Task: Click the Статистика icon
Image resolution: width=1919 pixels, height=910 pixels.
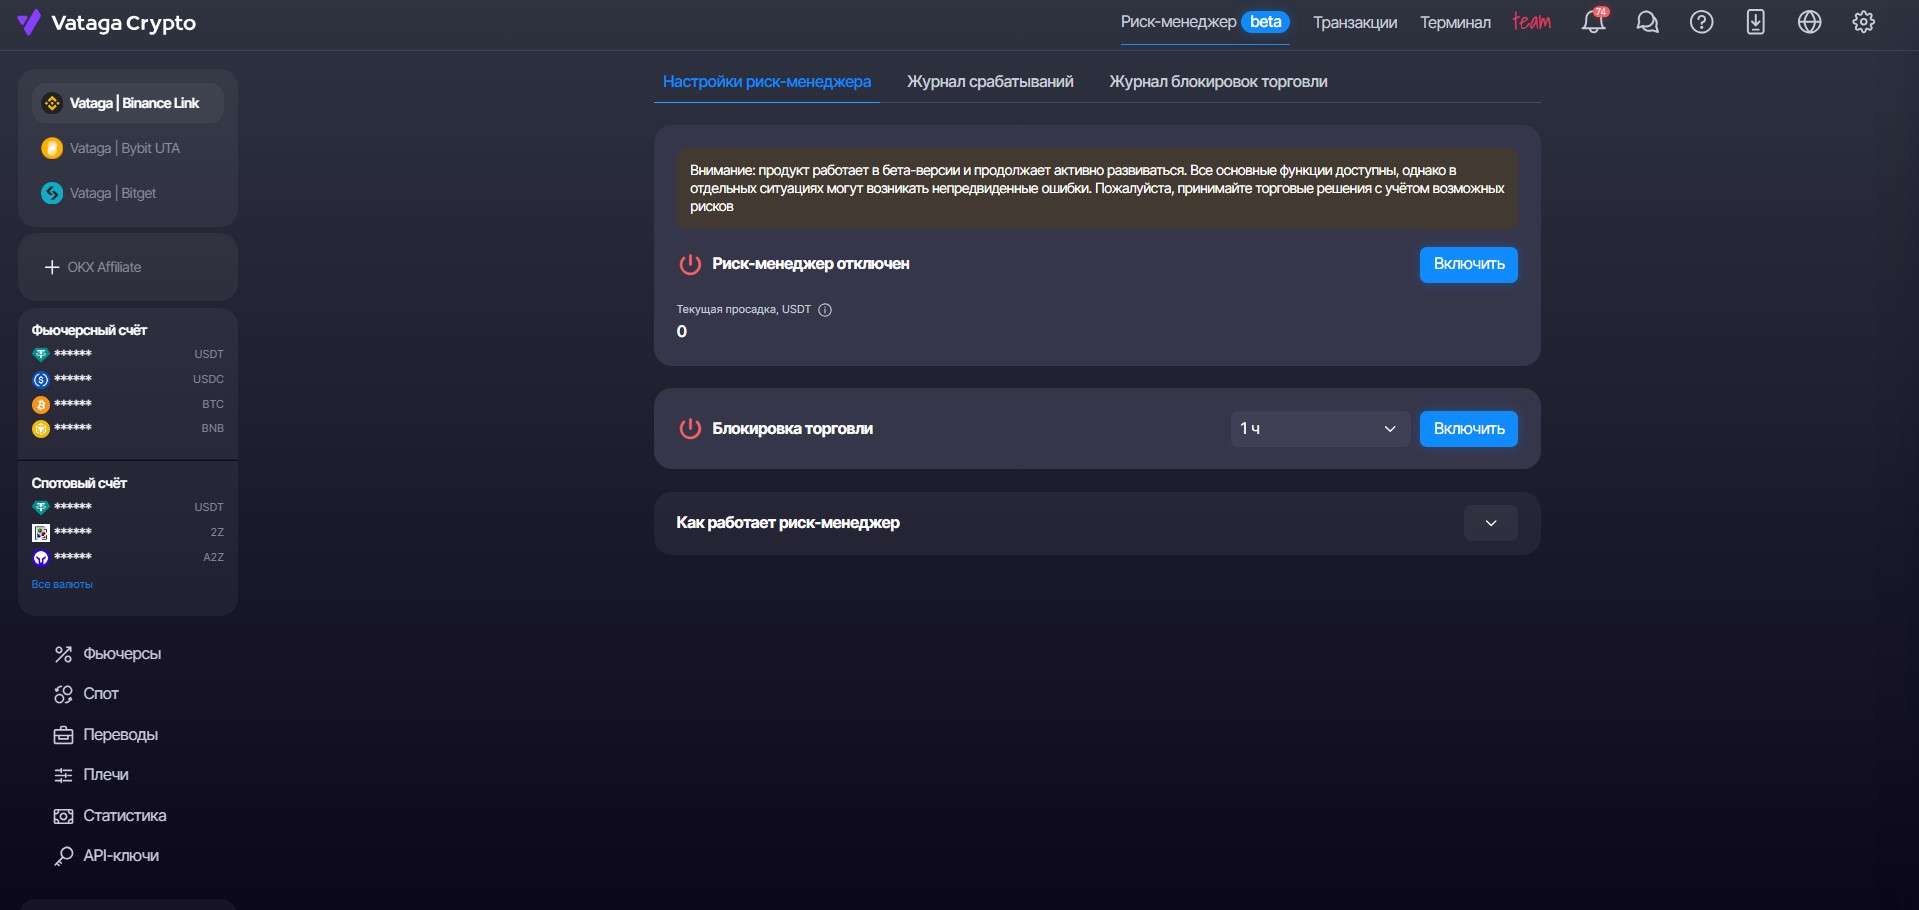Action: point(63,816)
